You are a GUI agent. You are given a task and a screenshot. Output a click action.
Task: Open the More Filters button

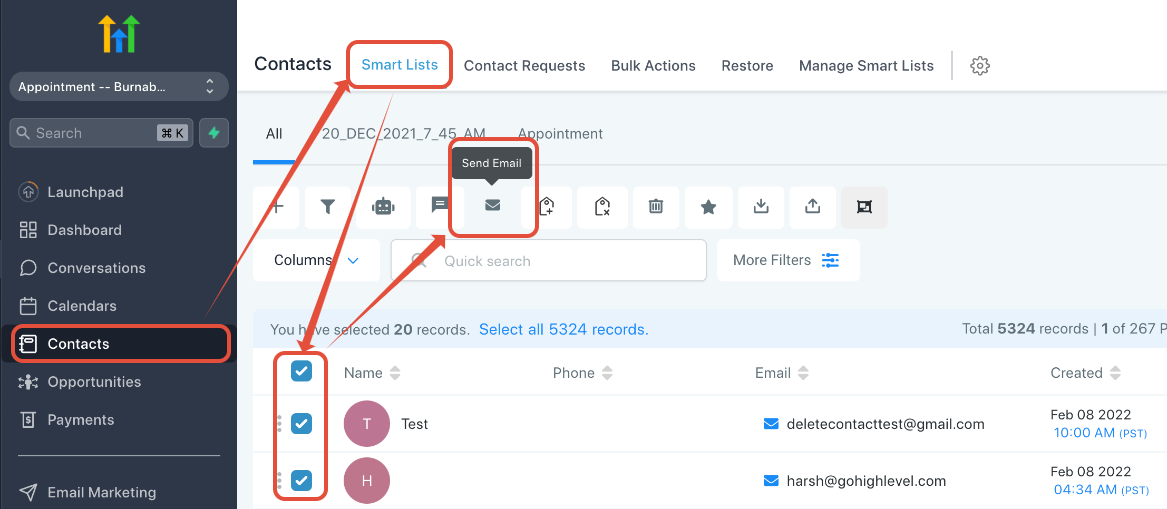(x=788, y=260)
